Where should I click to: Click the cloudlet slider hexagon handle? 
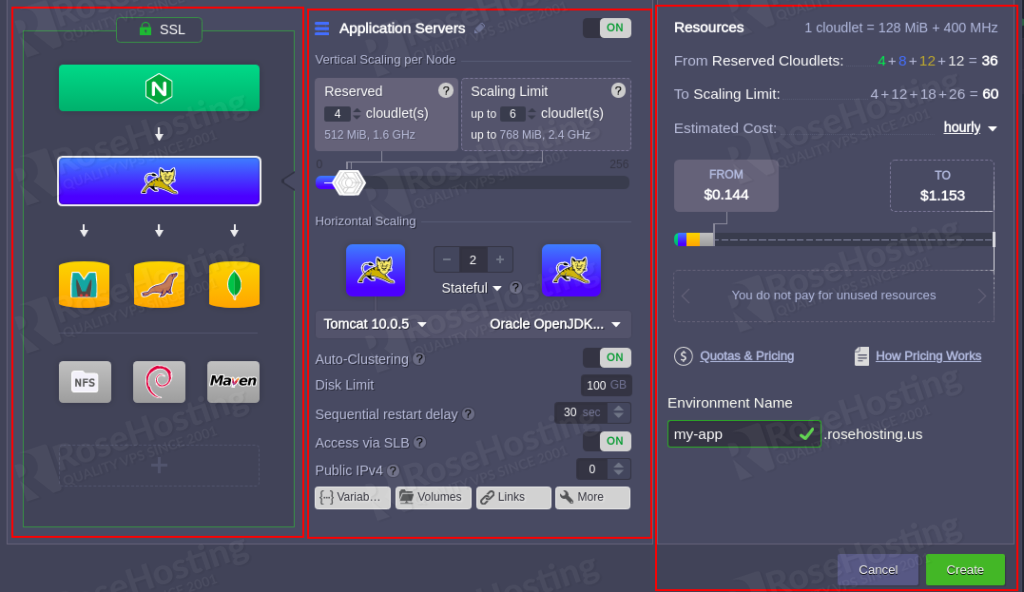349,182
